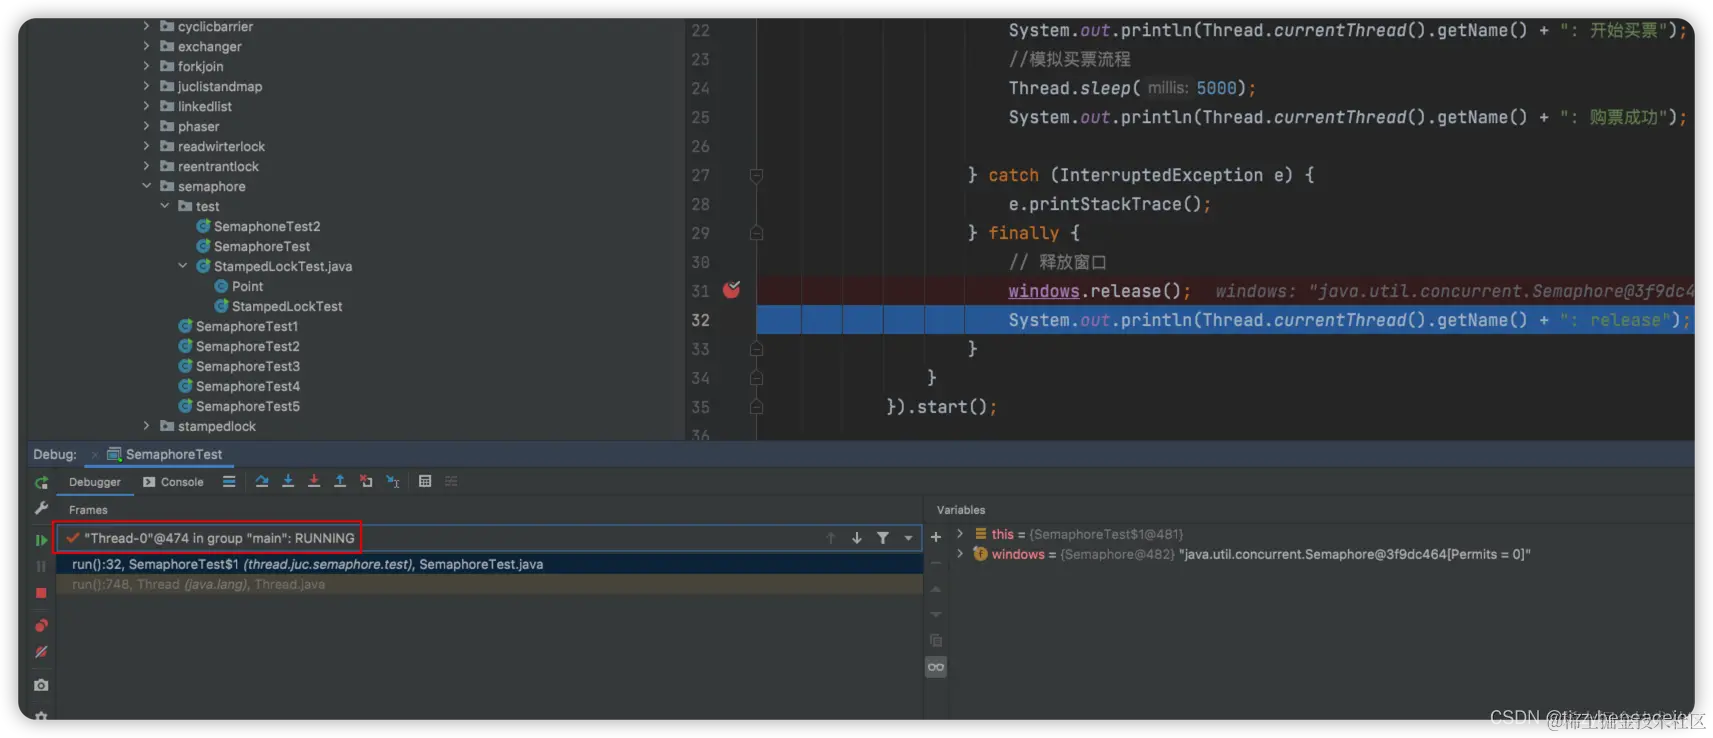Screen dimensions: 1713x738
Task: Toggle breakpoint on line 31
Action: [x=732, y=290]
